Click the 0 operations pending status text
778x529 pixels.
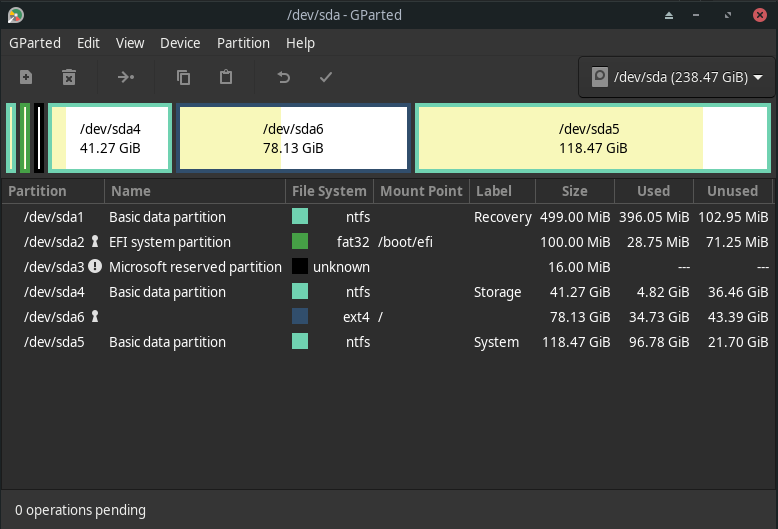click(80, 510)
